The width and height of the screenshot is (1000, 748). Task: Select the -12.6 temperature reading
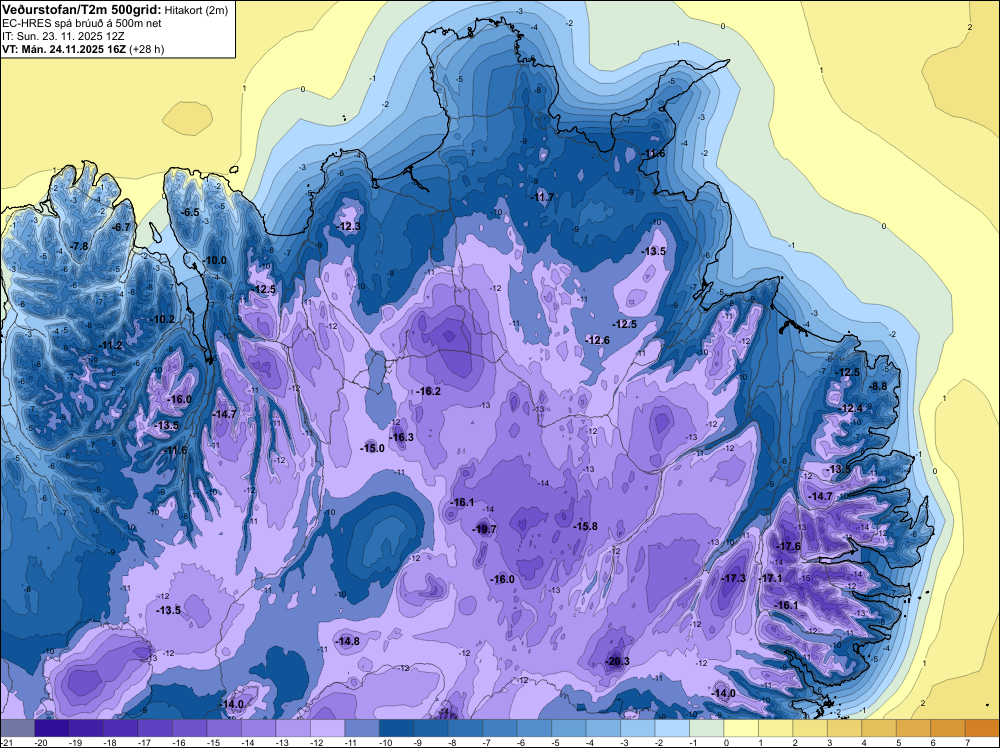(x=598, y=341)
